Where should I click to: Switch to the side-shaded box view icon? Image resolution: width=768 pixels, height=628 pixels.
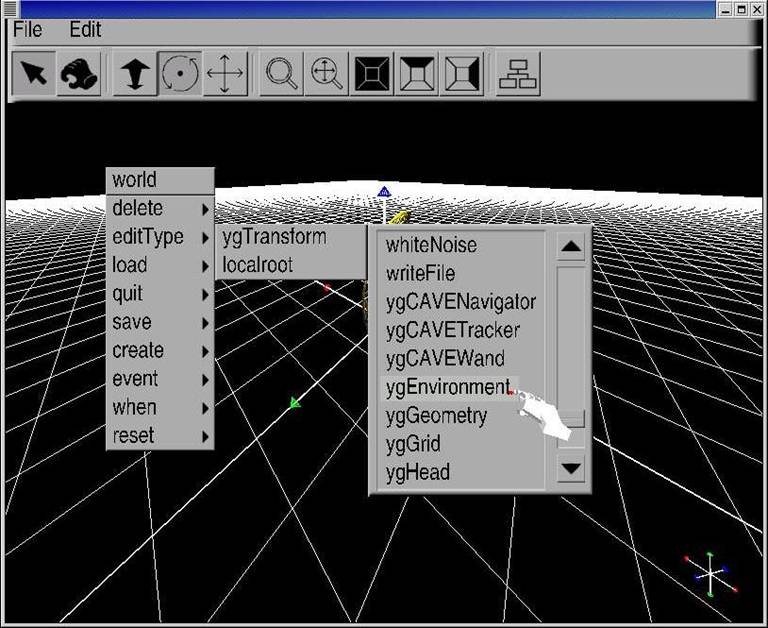point(461,73)
